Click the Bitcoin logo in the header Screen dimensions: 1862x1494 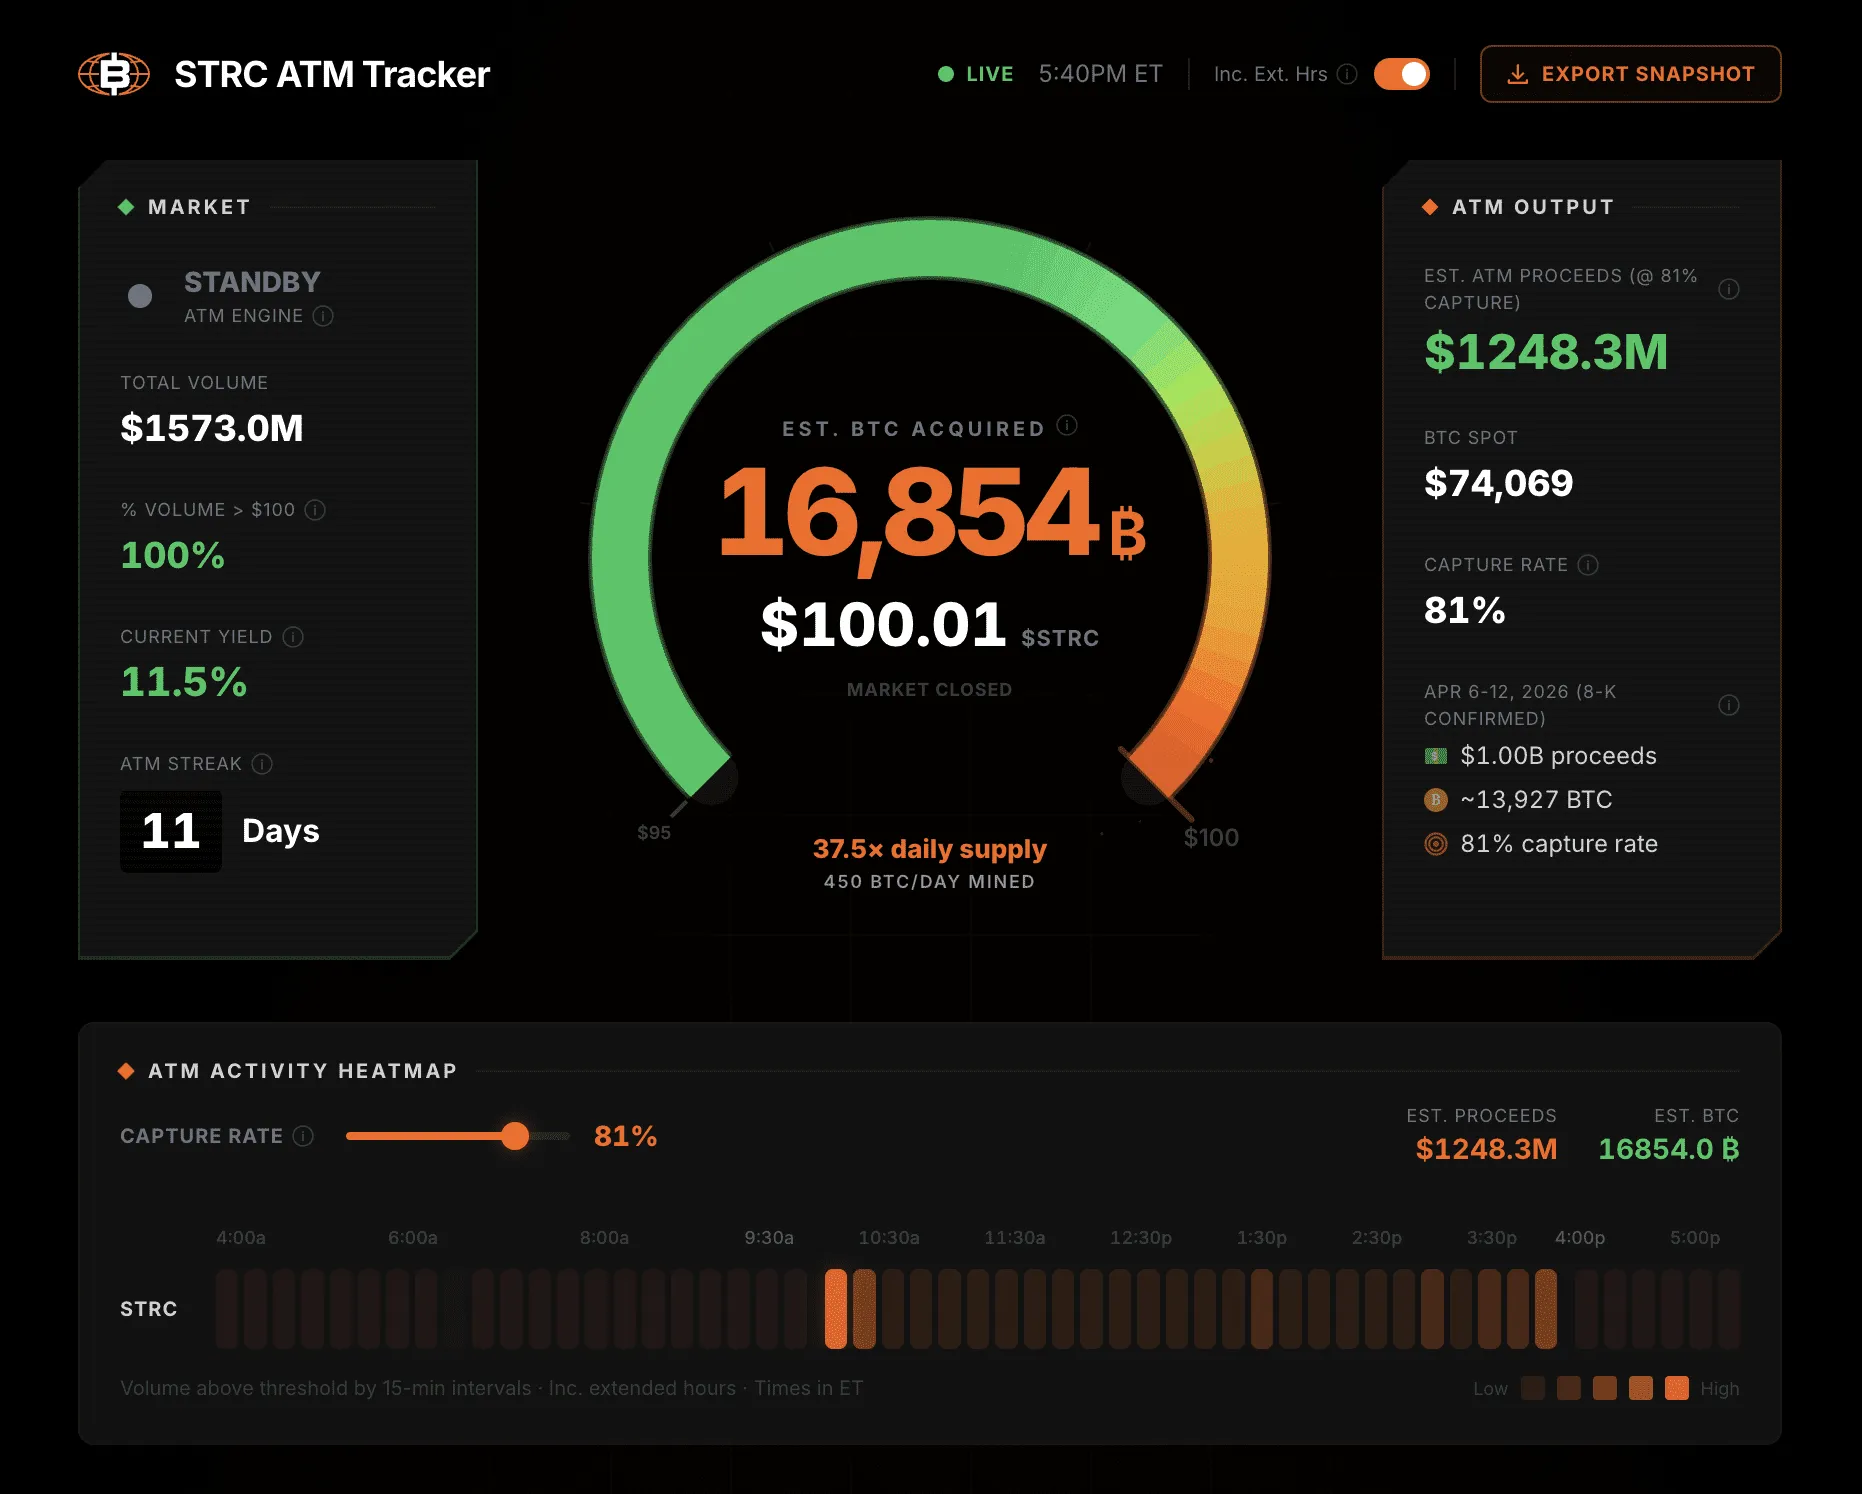click(x=113, y=73)
